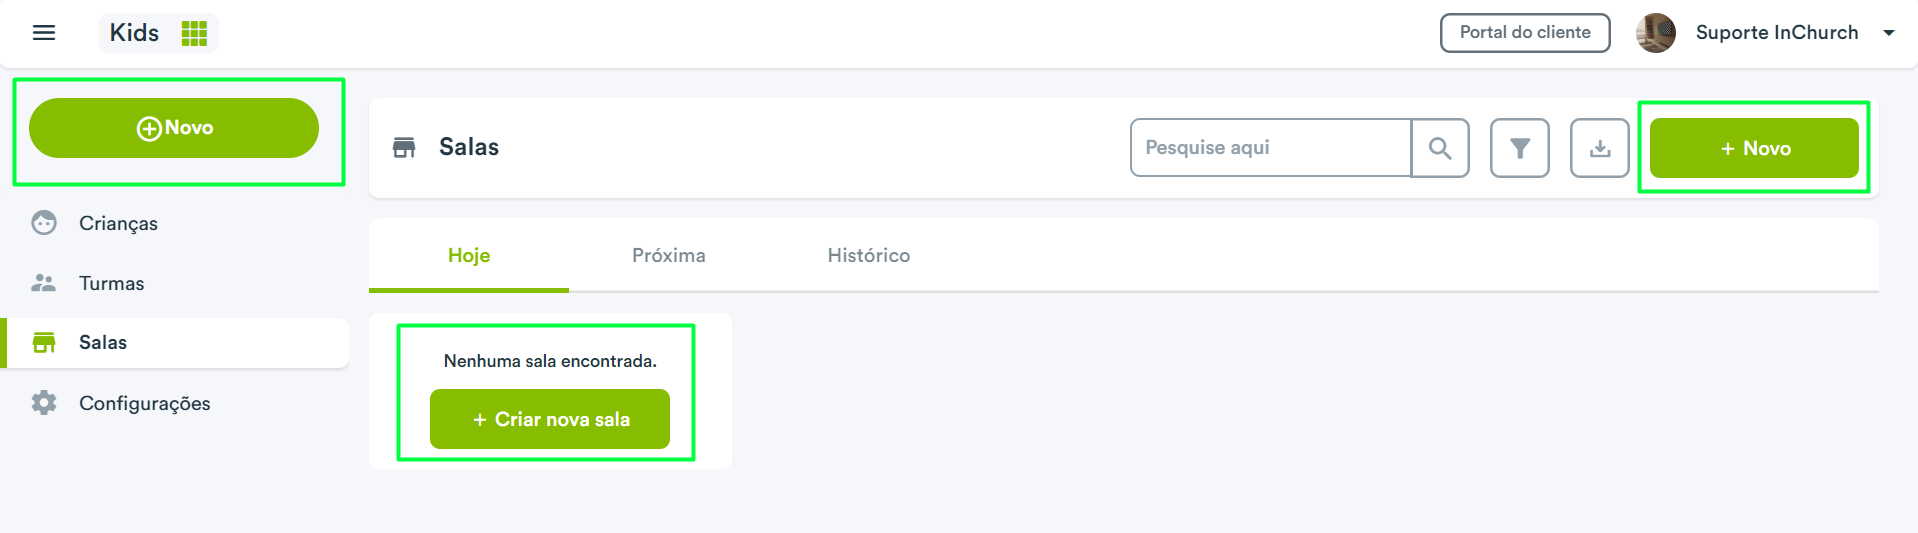Viewport: 1918px width, 533px height.
Task: Click the Configurações gear icon
Action: [44, 403]
